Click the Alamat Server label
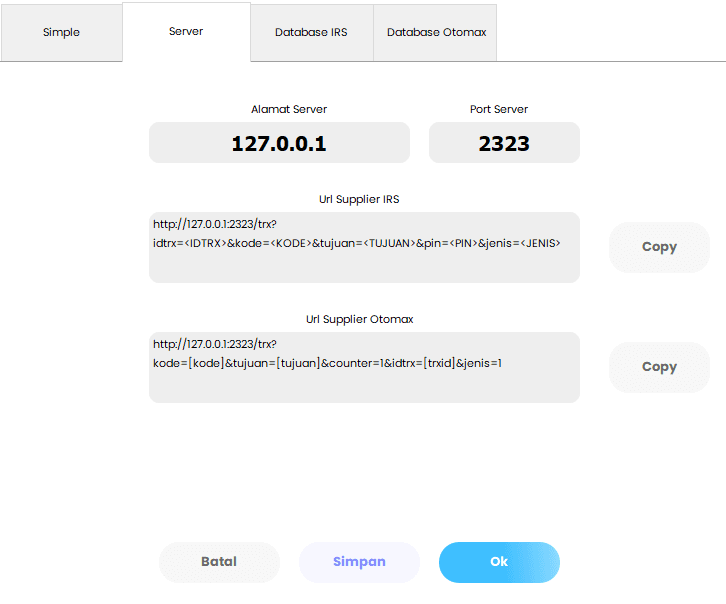The width and height of the screenshot is (726, 604). 289,109
